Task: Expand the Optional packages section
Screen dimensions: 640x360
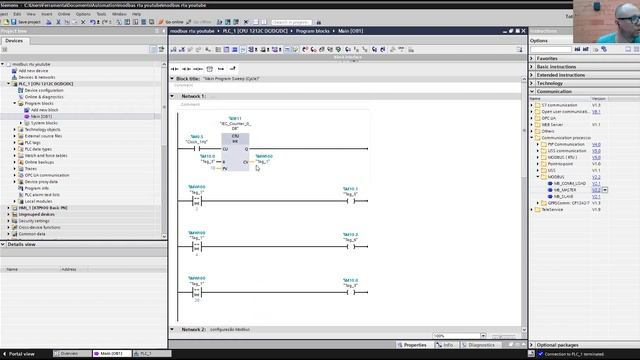Action: (x=532, y=345)
